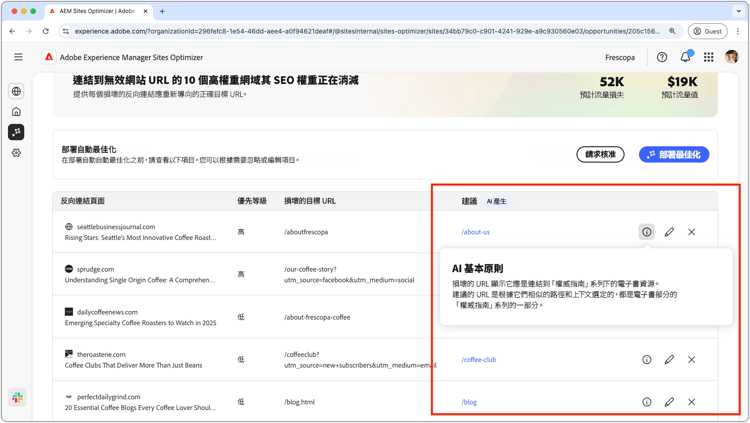Open the user profile avatar
This screenshot has width=750, height=423.
click(x=731, y=57)
